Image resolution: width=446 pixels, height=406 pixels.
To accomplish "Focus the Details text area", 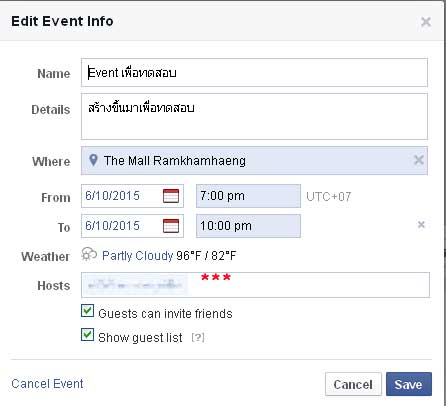I will 254,116.
